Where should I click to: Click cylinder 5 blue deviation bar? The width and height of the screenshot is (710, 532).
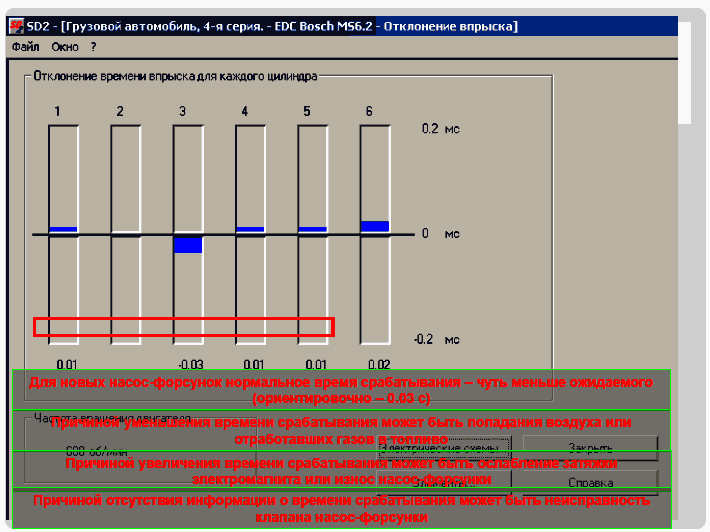313,230
